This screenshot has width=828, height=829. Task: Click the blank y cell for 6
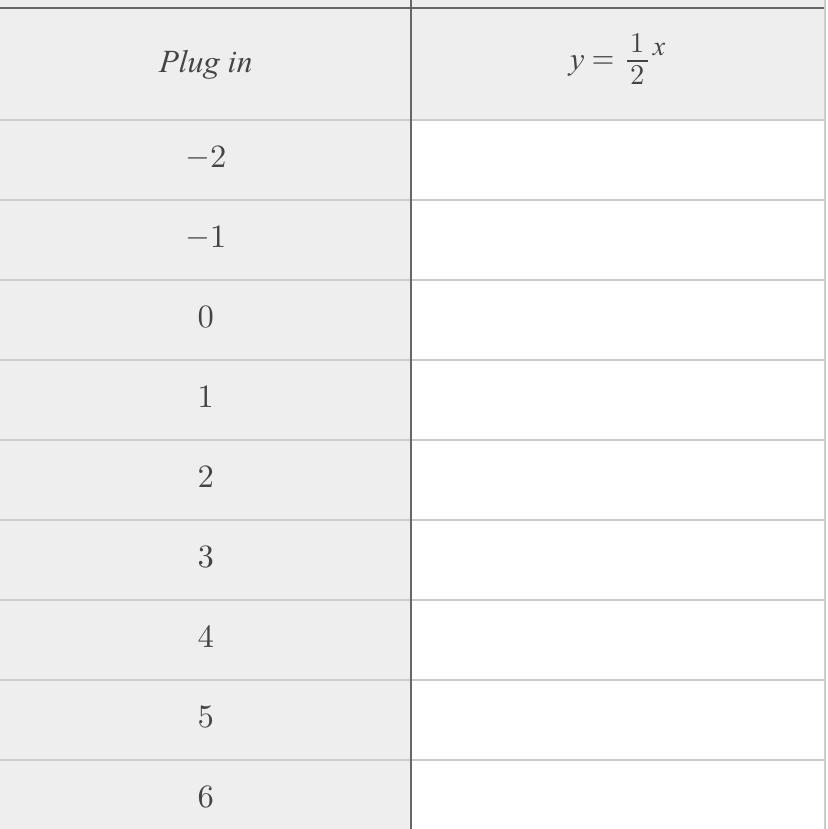click(x=618, y=796)
